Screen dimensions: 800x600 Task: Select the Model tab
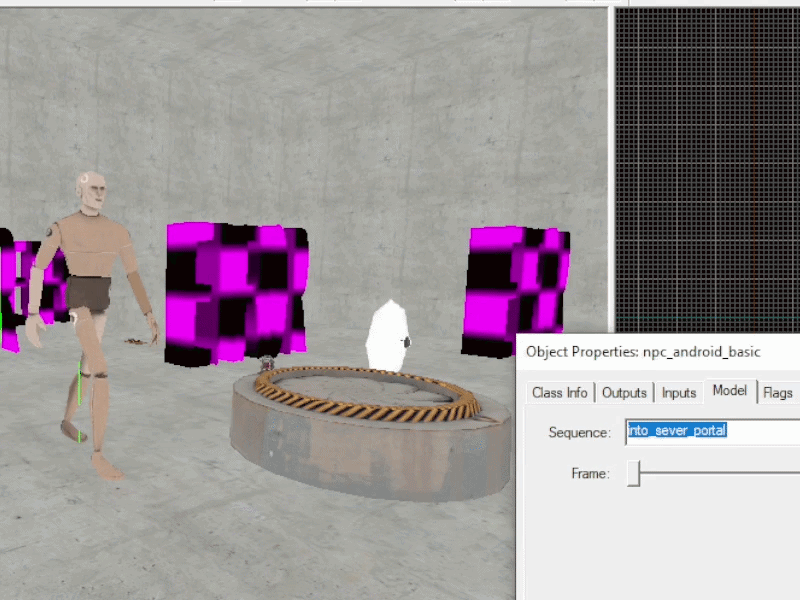point(730,391)
